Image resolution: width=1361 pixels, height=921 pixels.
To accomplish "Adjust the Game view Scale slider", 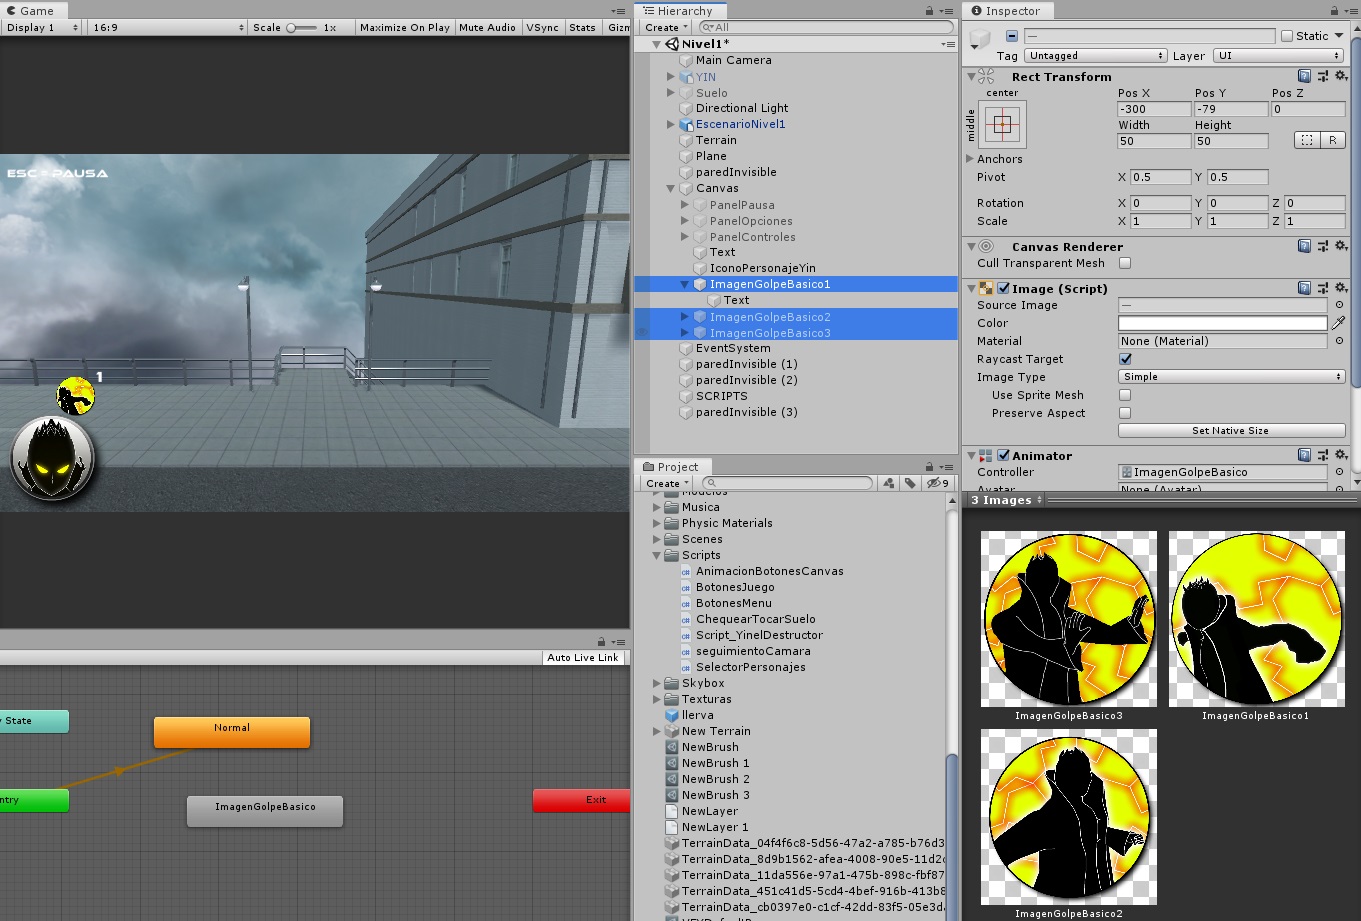I will [302, 27].
